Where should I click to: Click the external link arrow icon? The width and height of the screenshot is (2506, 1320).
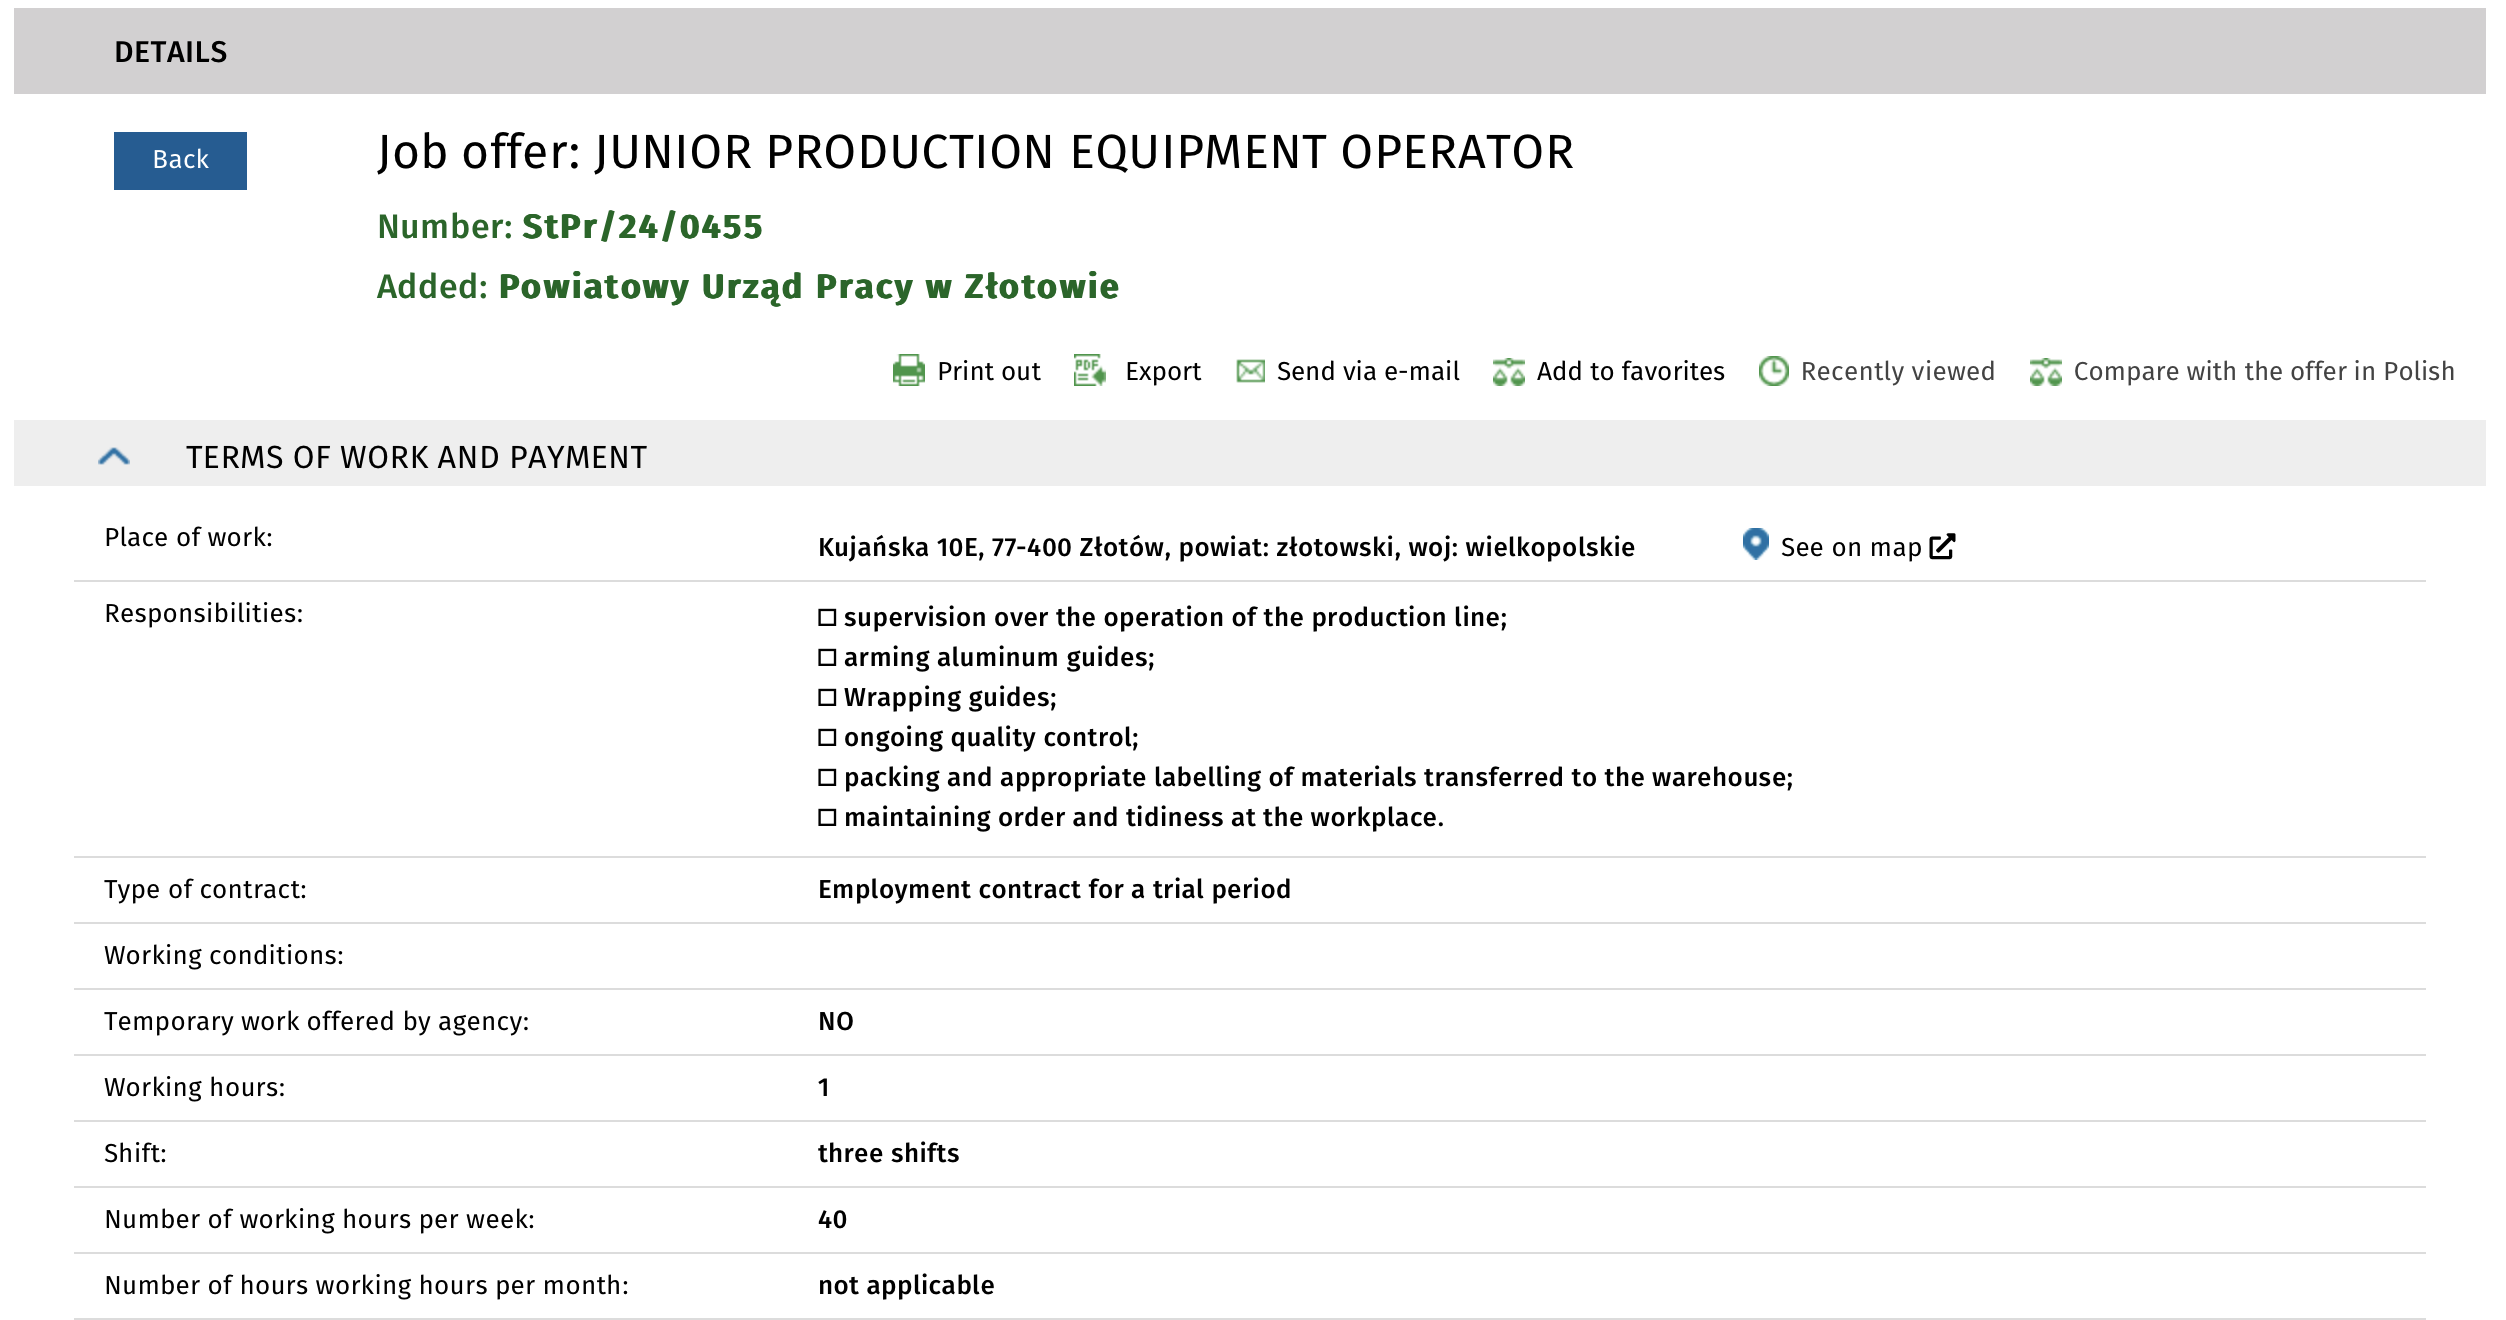click(x=1942, y=546)
